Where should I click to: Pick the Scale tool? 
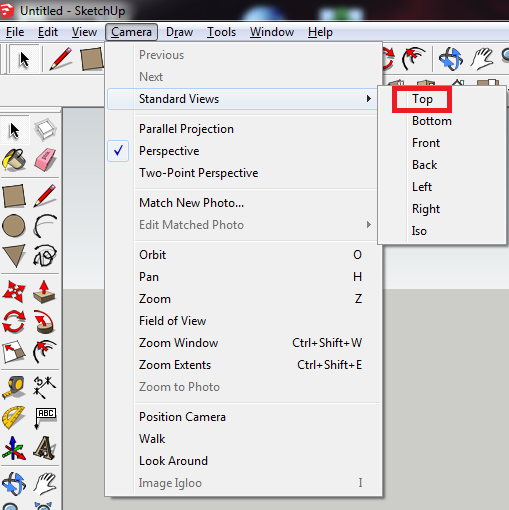[x=14, y=352]
